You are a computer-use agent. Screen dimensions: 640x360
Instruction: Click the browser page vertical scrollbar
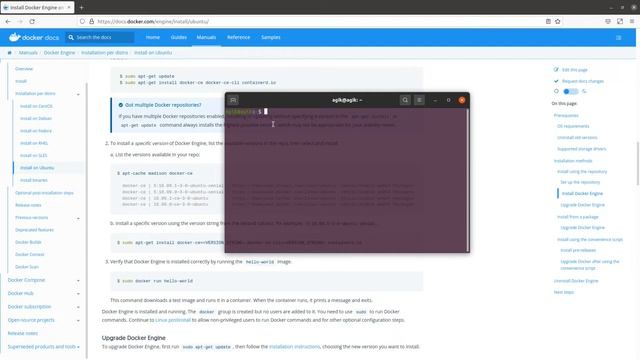tap(638, 163)
